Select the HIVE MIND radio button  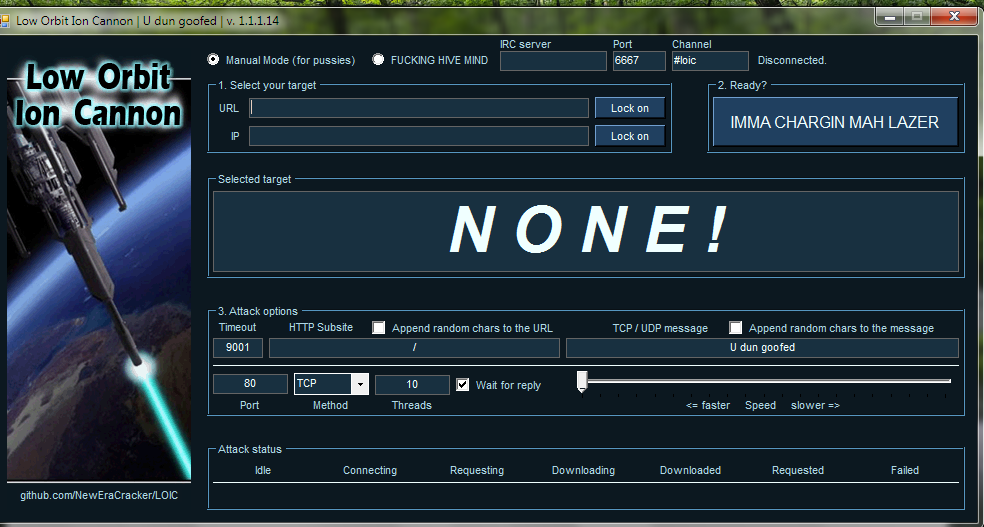[x=378, y=60]
